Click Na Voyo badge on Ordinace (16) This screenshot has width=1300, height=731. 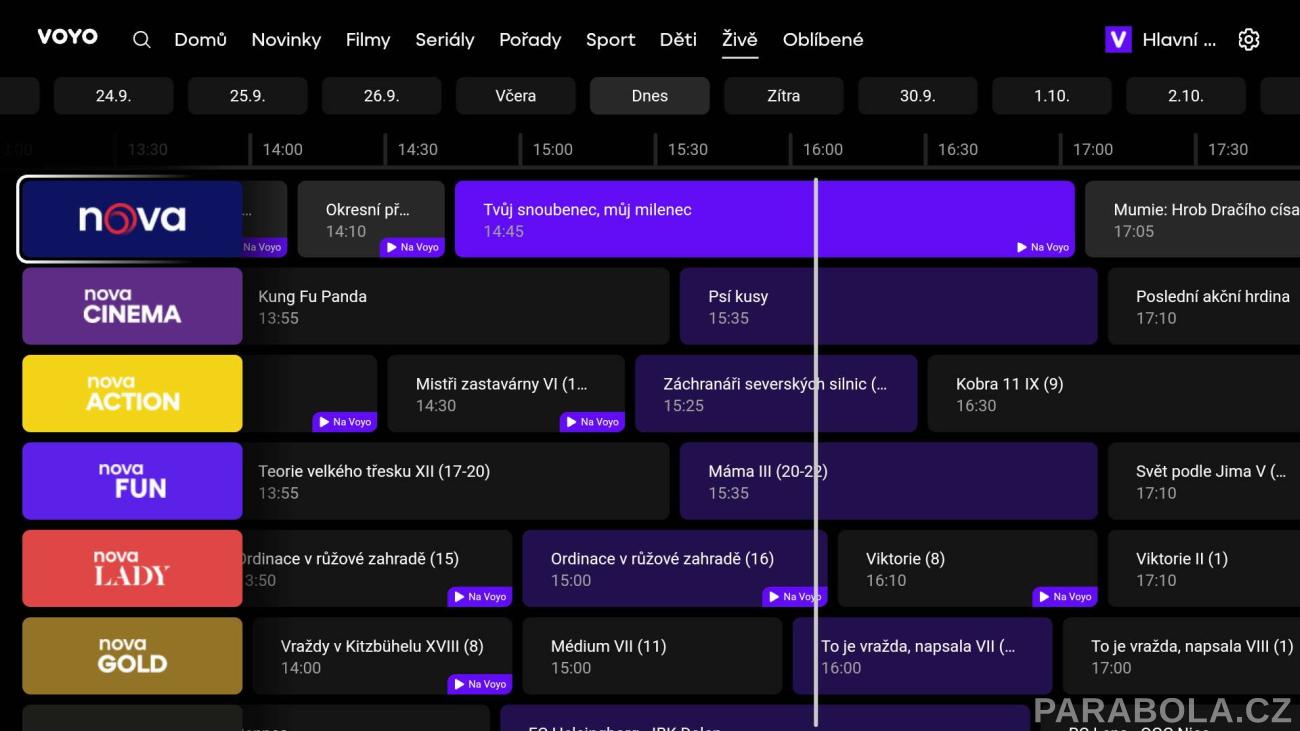[795, 597]
